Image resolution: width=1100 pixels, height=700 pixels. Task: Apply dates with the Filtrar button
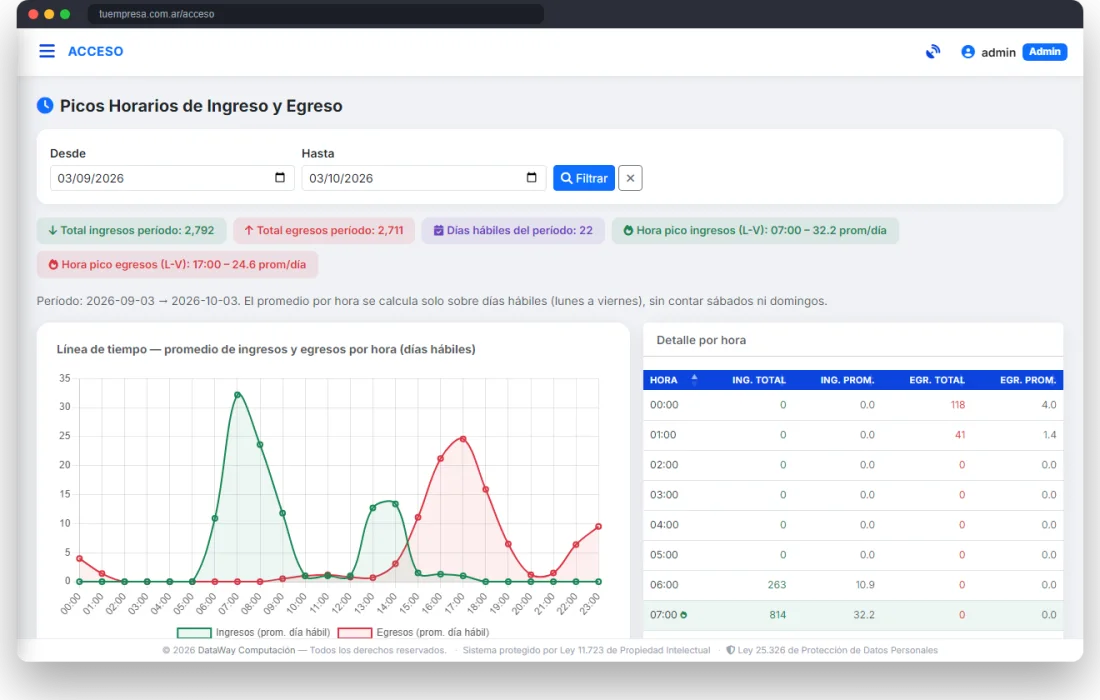point(584,178)
